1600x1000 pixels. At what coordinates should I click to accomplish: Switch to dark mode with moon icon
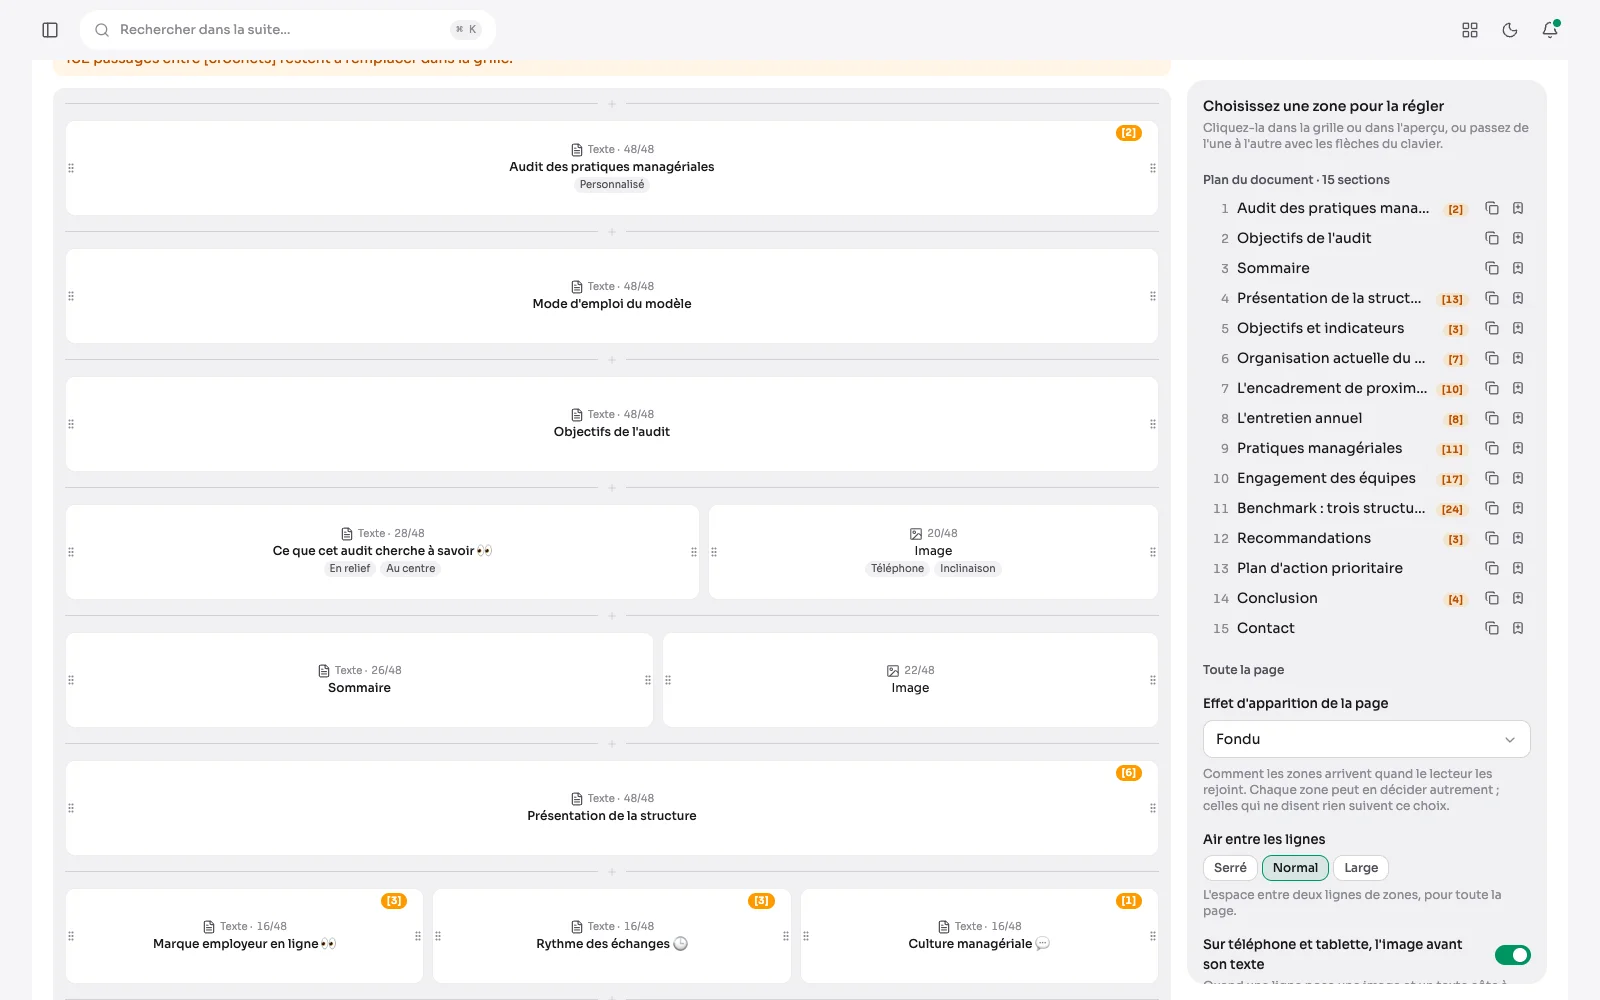pos(1510,30)
